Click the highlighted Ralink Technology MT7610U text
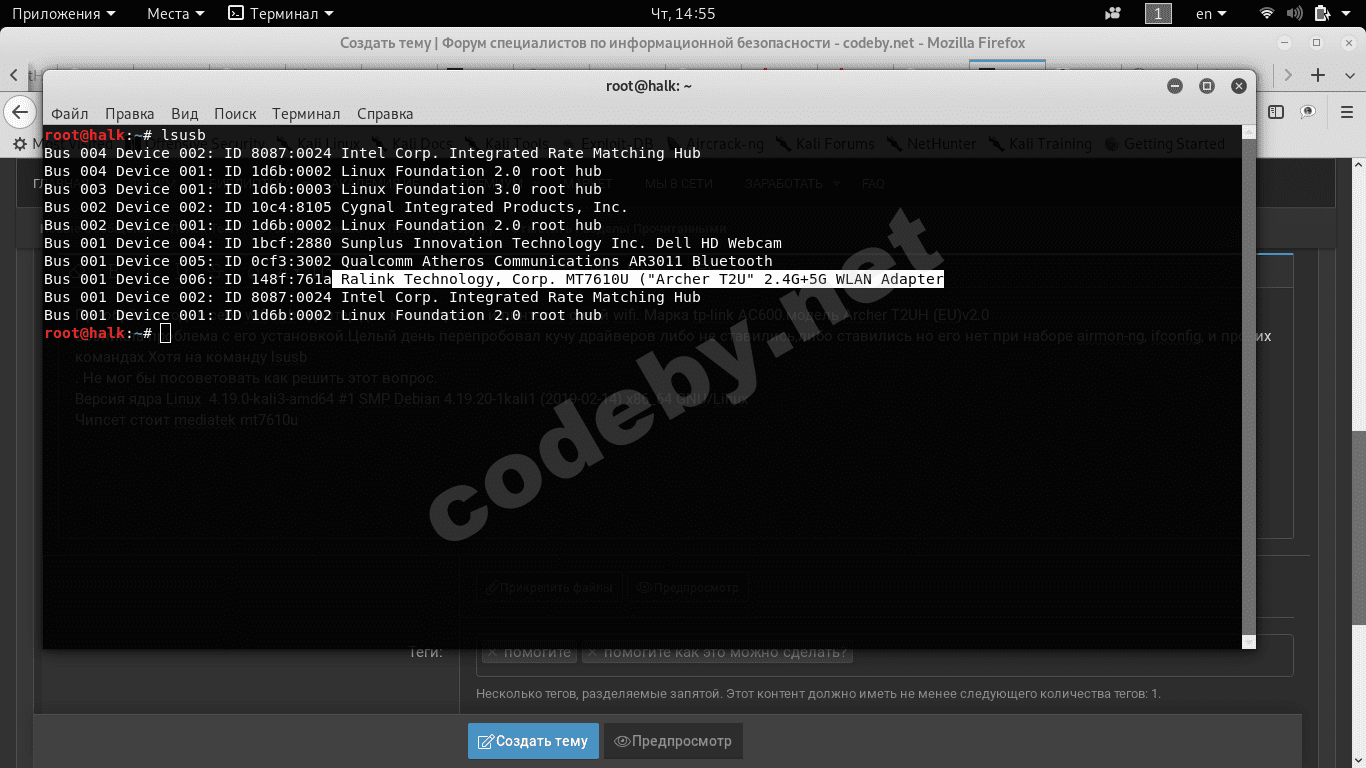This screenshot has width=1366, height=768. point(638,279)
